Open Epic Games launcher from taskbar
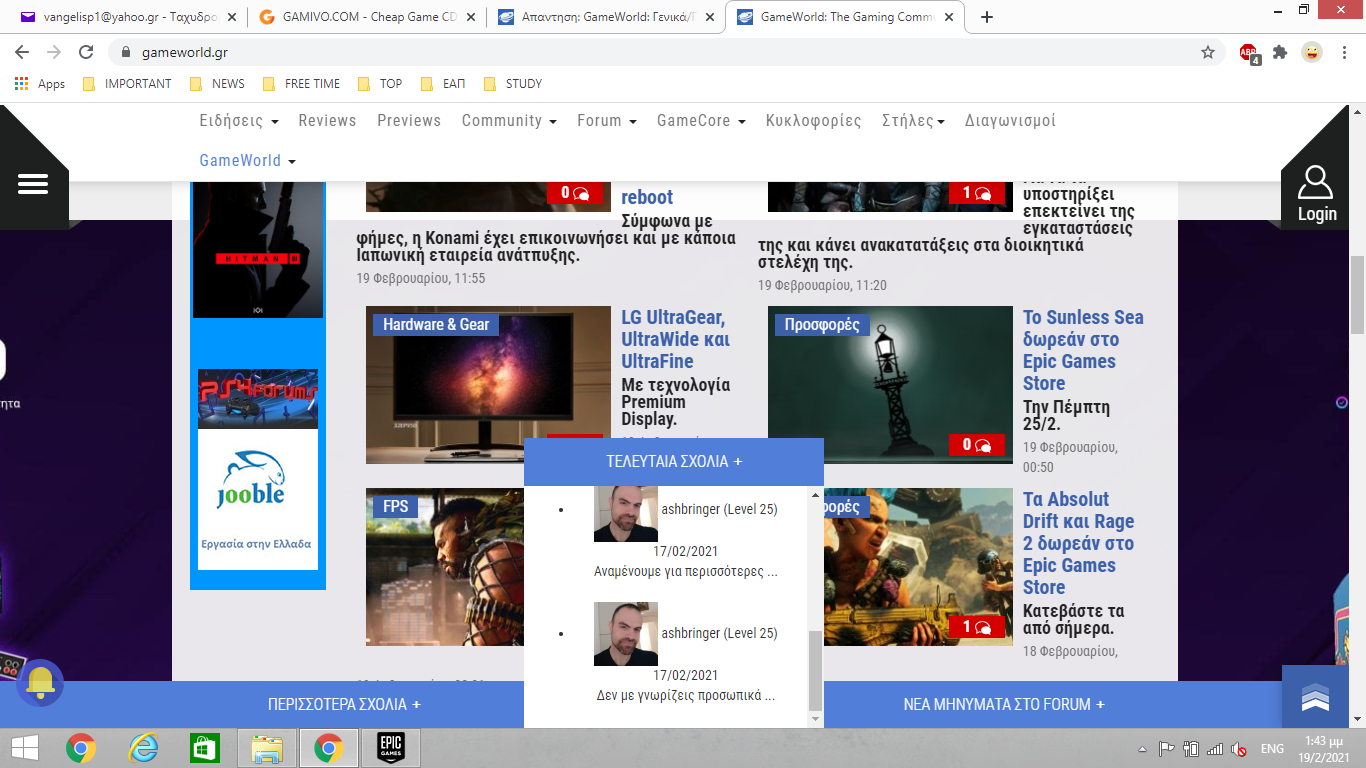Screen dimensions: 1366x768 (x=390, y=748)
